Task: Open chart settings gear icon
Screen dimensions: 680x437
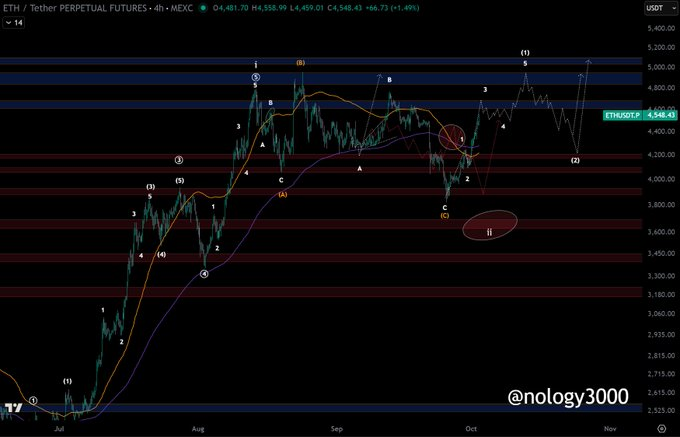Action: (660, 429)
